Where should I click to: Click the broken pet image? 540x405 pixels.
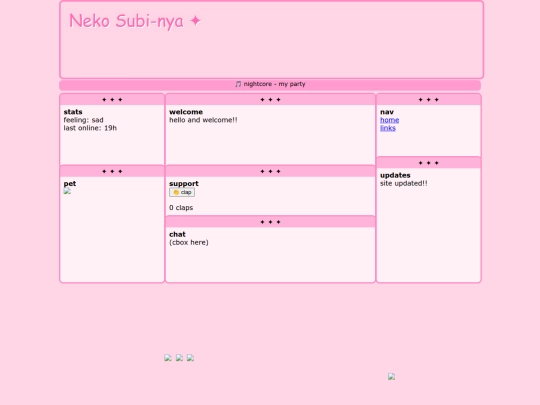pyautogui.click(x=67, y=191)
